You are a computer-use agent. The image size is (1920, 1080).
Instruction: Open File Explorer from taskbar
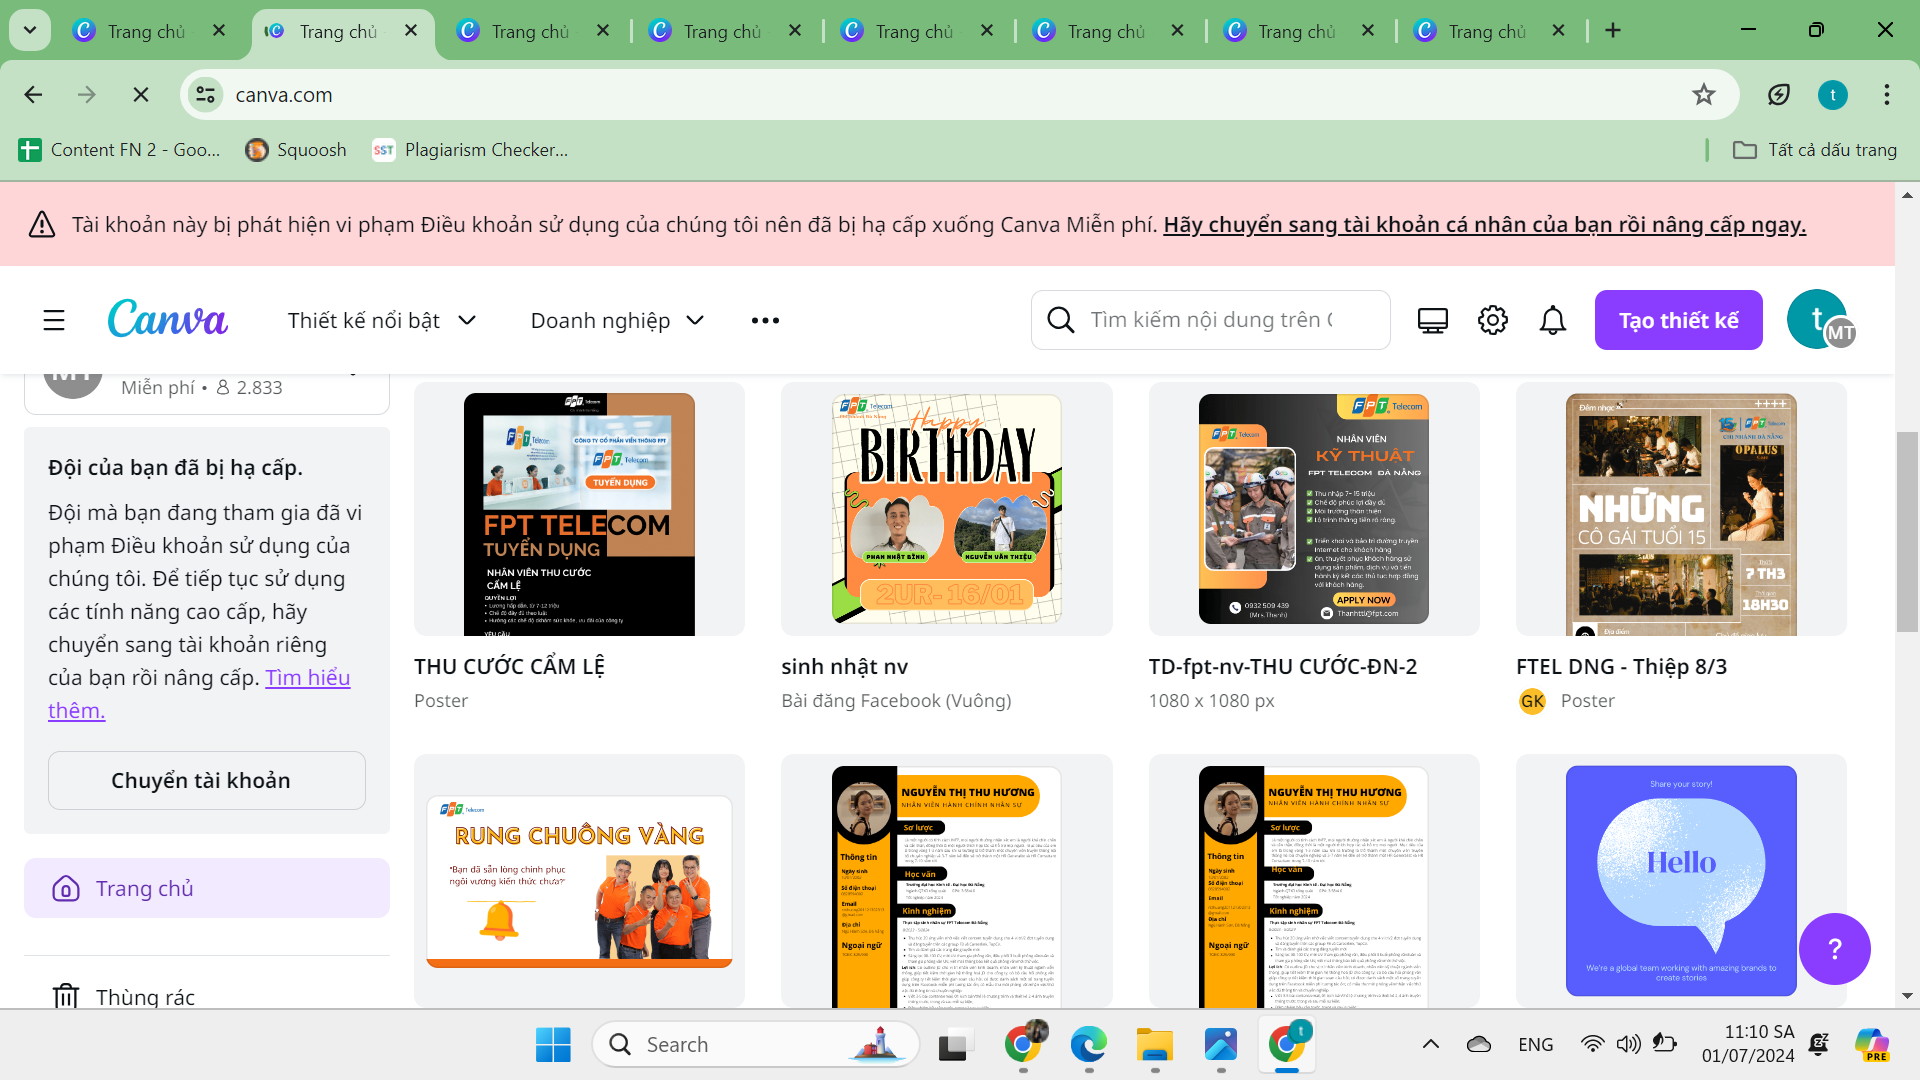(1154, 1044)
